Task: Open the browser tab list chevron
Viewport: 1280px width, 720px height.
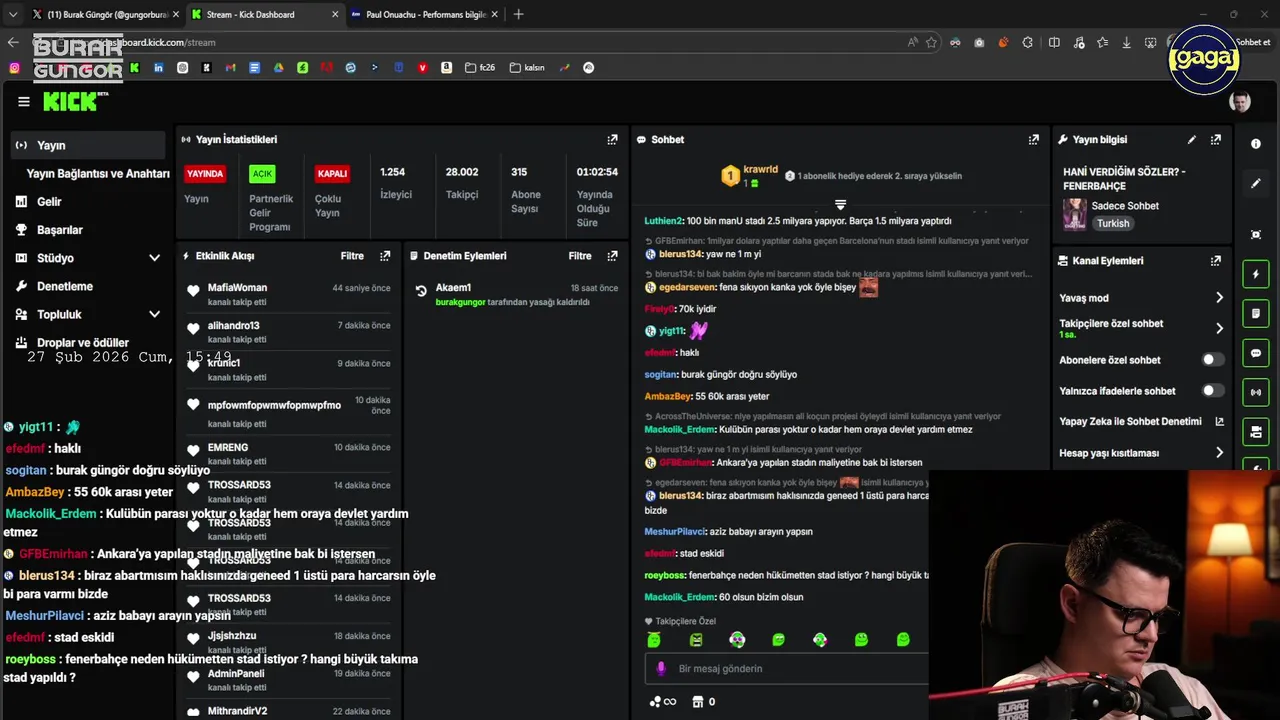Action: coord(13,15)
